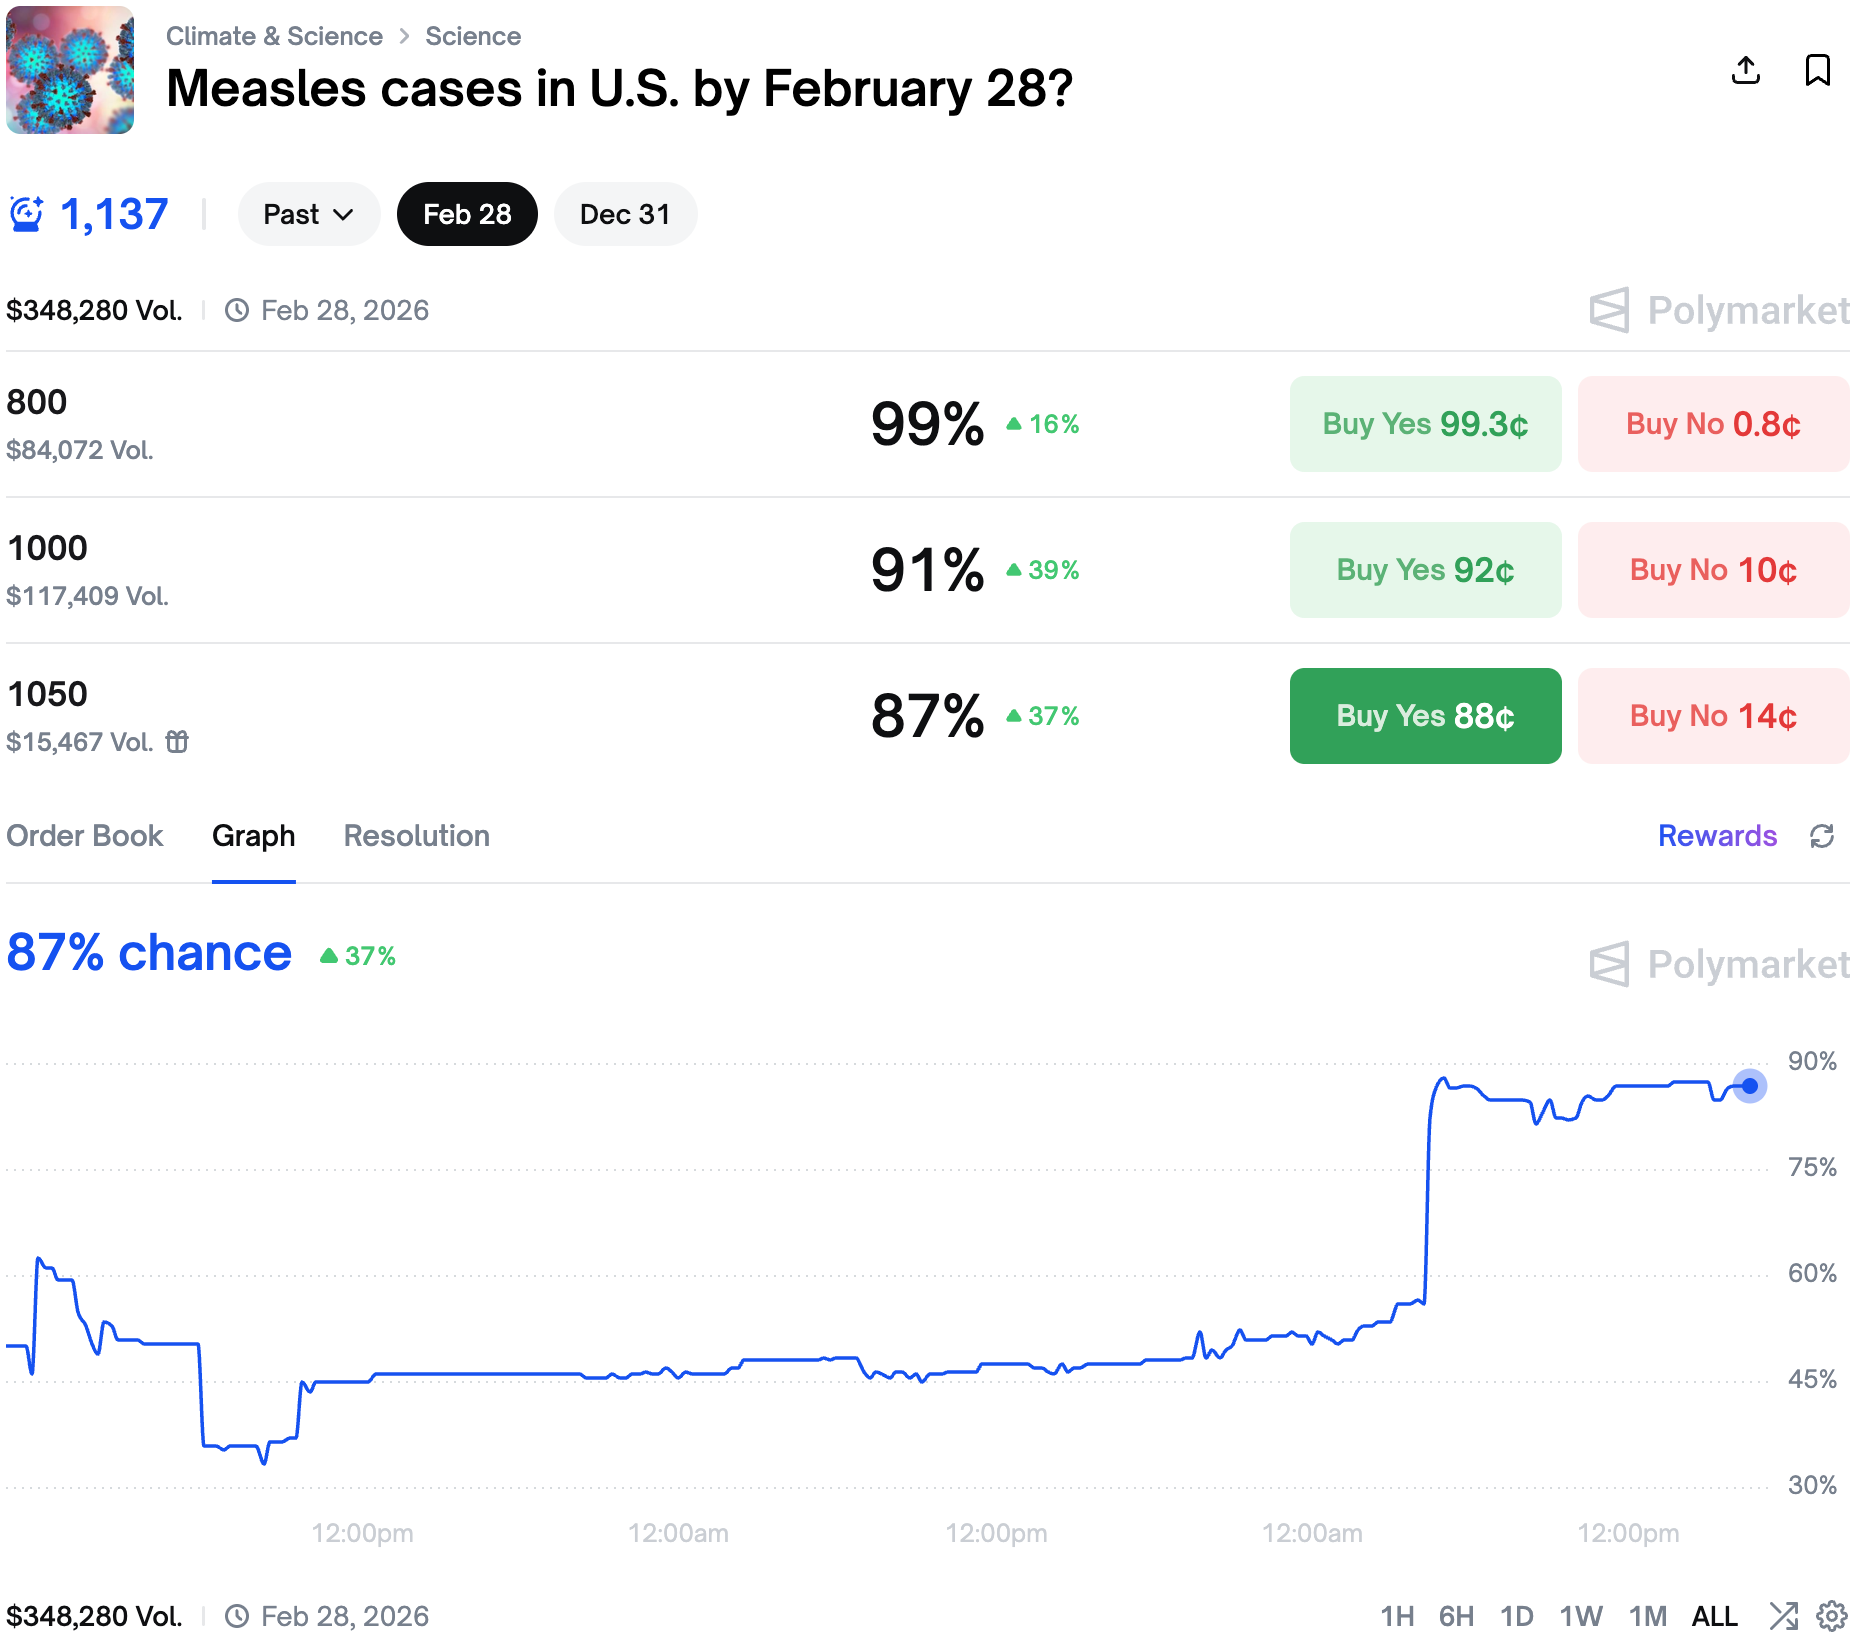Screen dimensions: 1862x1644
Task: Select the Feb 28 date pill
Action: pyautogui.click(x=467, y=214)
